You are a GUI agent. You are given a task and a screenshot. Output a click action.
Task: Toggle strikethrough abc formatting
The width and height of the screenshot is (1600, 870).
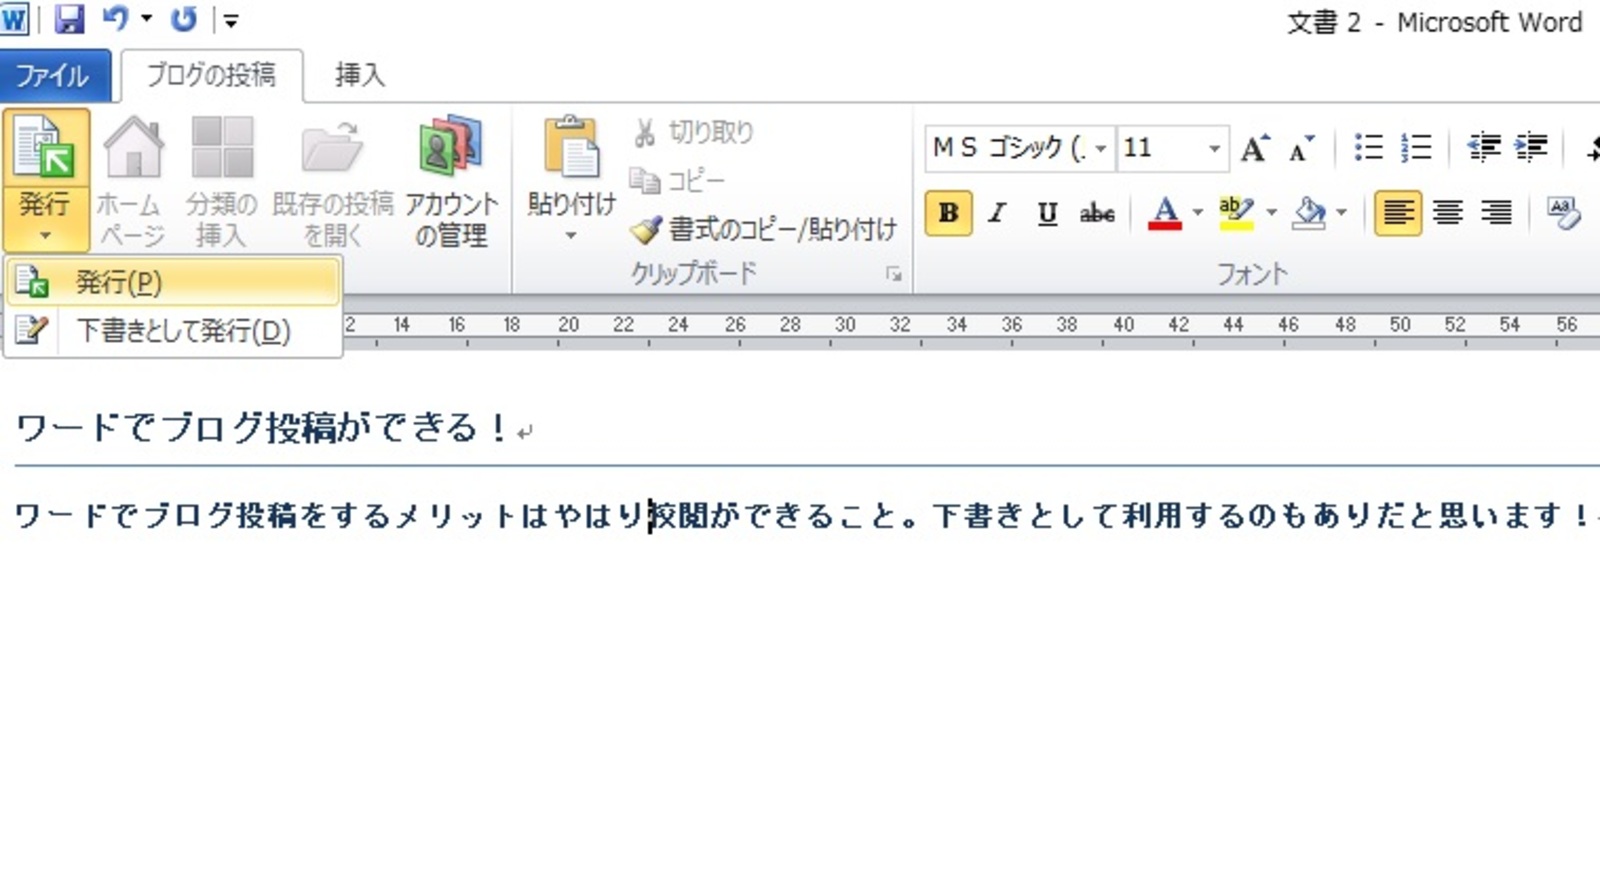(x=1097, y=213)
